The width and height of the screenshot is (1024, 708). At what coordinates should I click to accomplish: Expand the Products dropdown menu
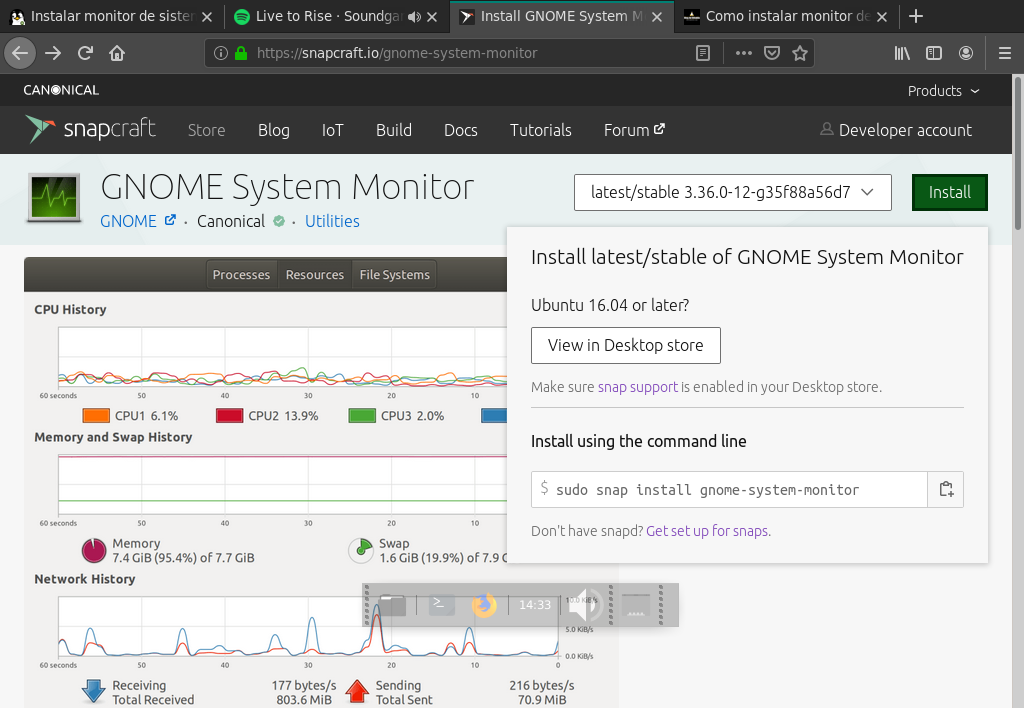(943, 91)
